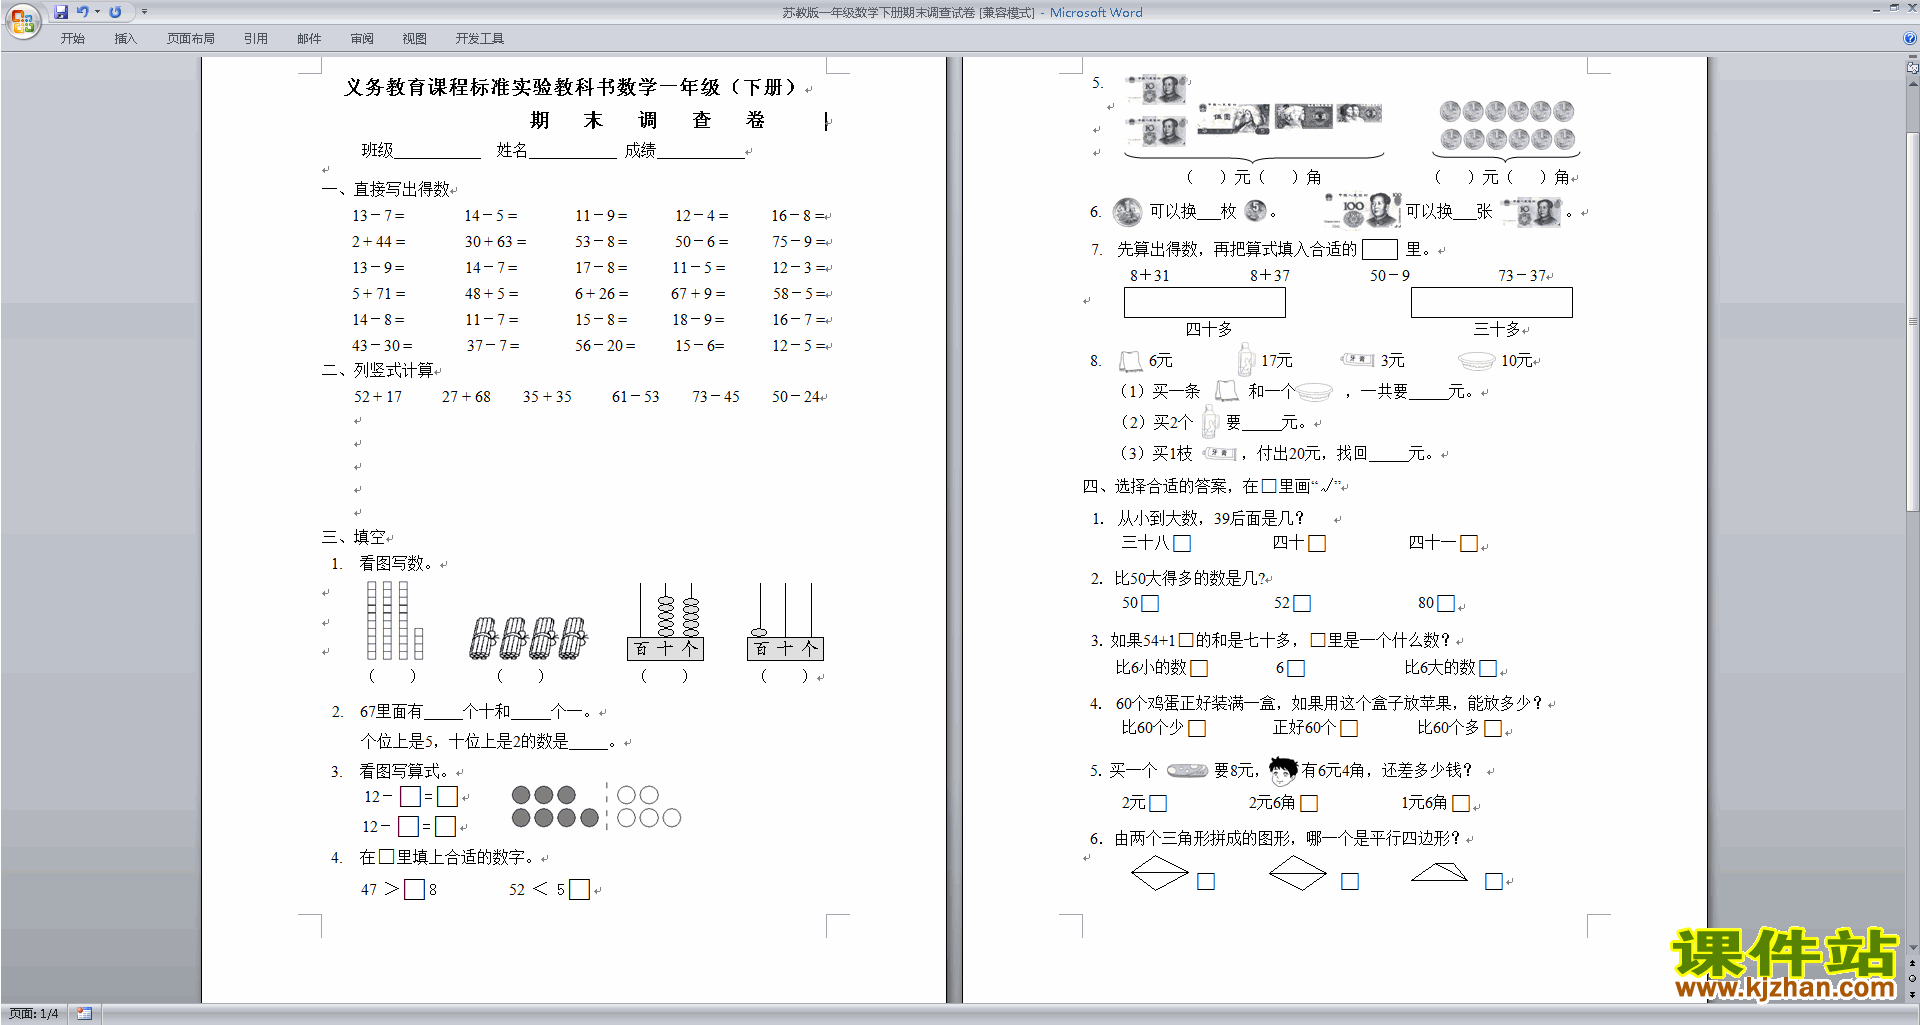The height and width of the screenshot is (1025, 1920).
Task: Click the blank box after 47 >
Action: point(415,890)
